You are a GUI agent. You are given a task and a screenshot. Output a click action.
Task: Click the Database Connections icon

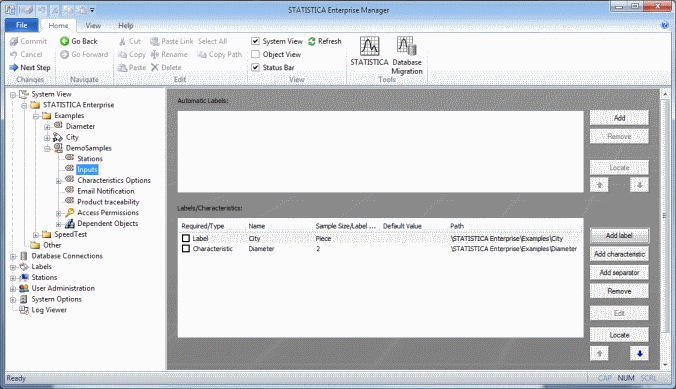tap(24, 256)
